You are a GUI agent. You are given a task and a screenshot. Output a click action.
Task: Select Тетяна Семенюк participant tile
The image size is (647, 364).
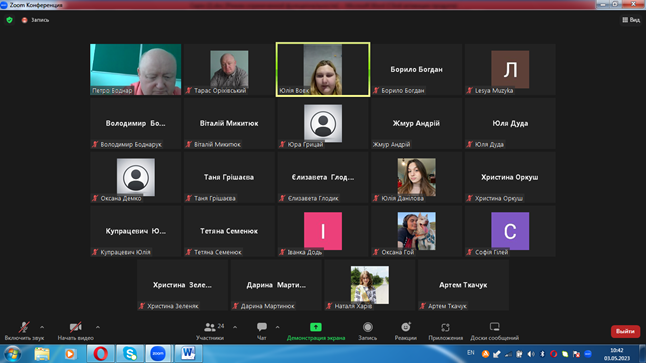[229, 231]
